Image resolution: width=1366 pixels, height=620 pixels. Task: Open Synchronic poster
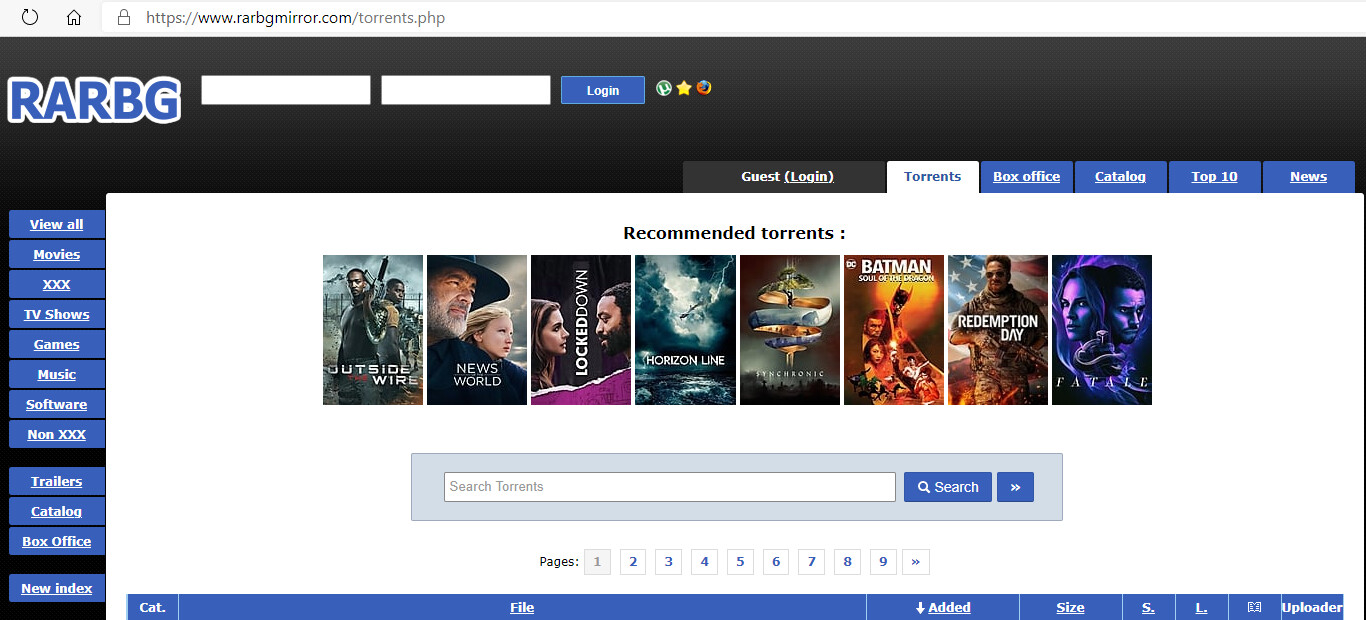pos(790,330)
